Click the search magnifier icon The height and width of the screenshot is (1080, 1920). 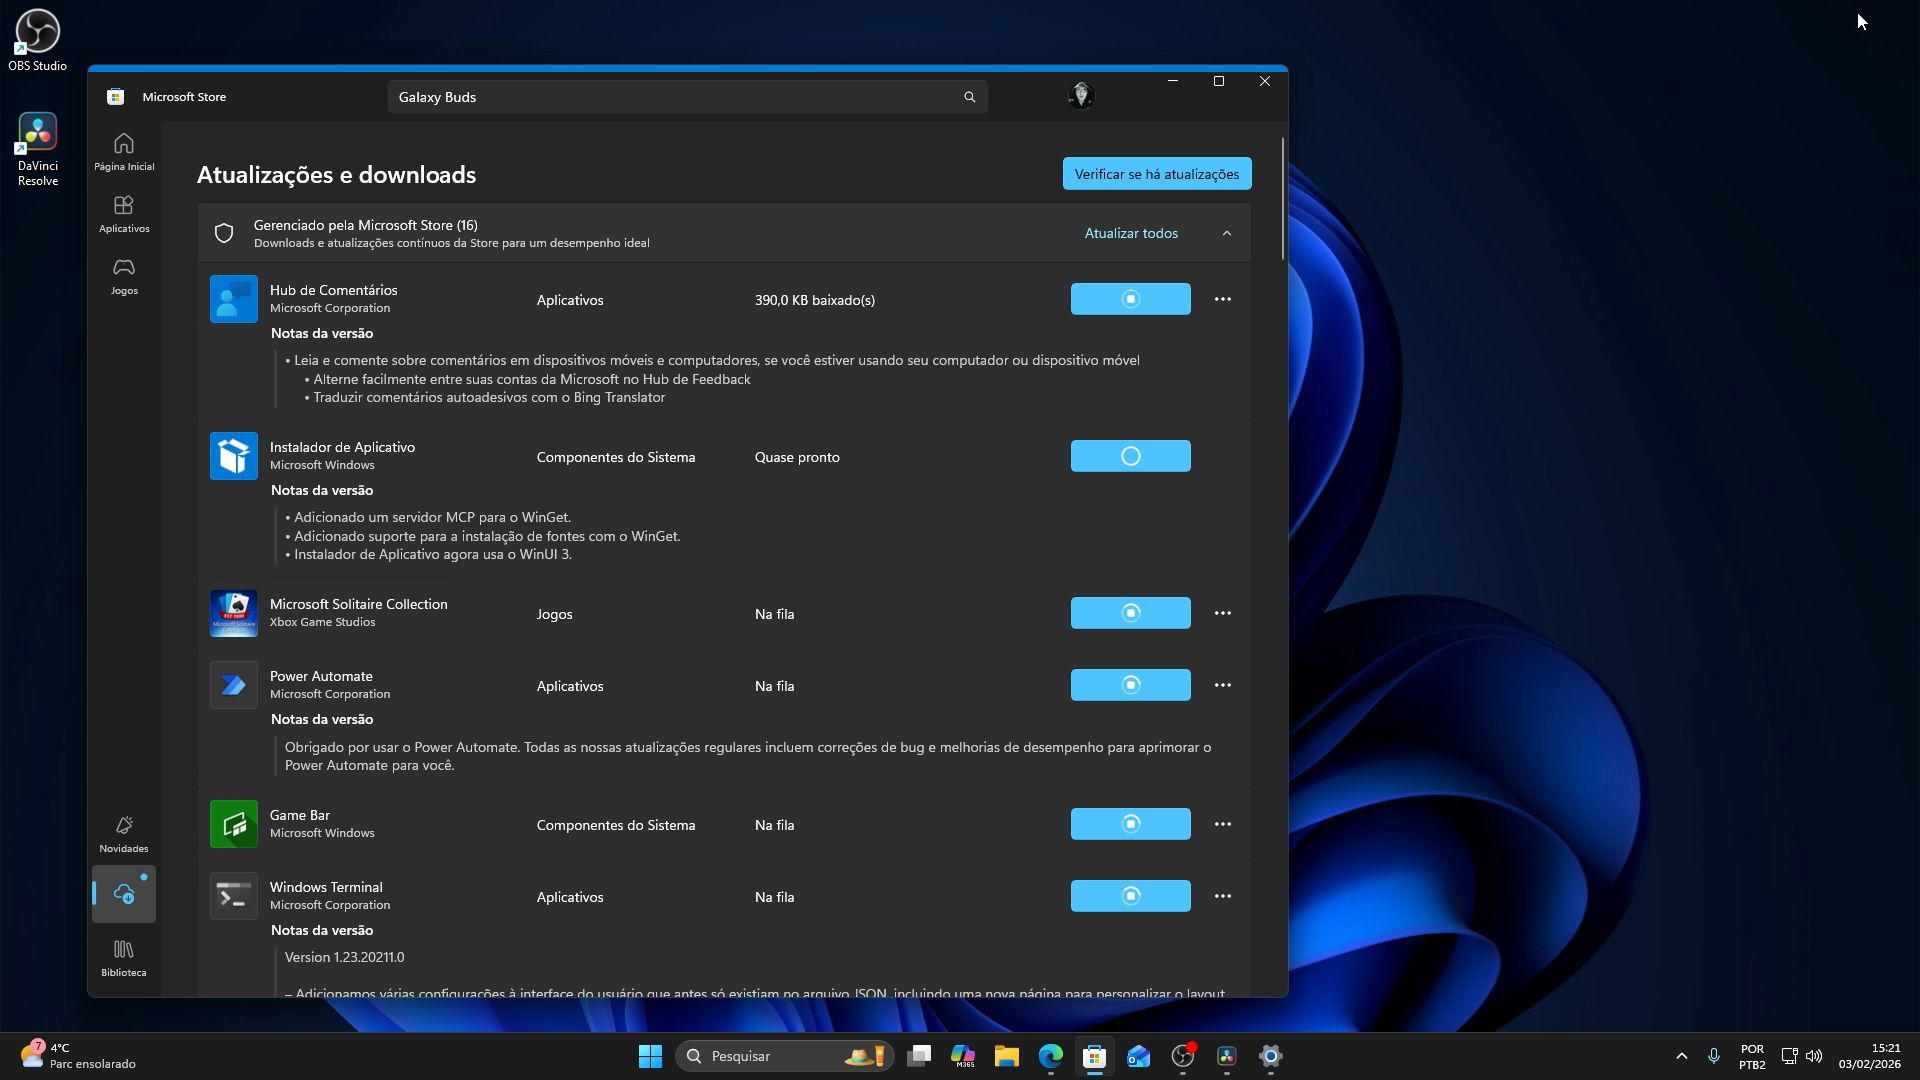point(969,97)
